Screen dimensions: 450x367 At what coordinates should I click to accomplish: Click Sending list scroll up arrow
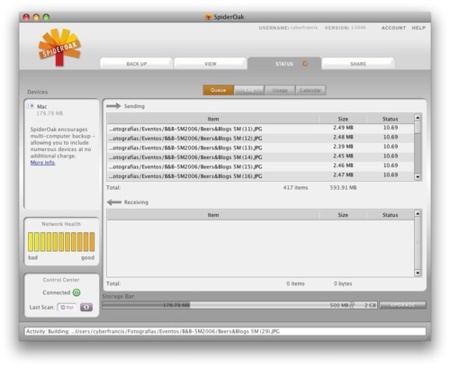tap(417, 117)
